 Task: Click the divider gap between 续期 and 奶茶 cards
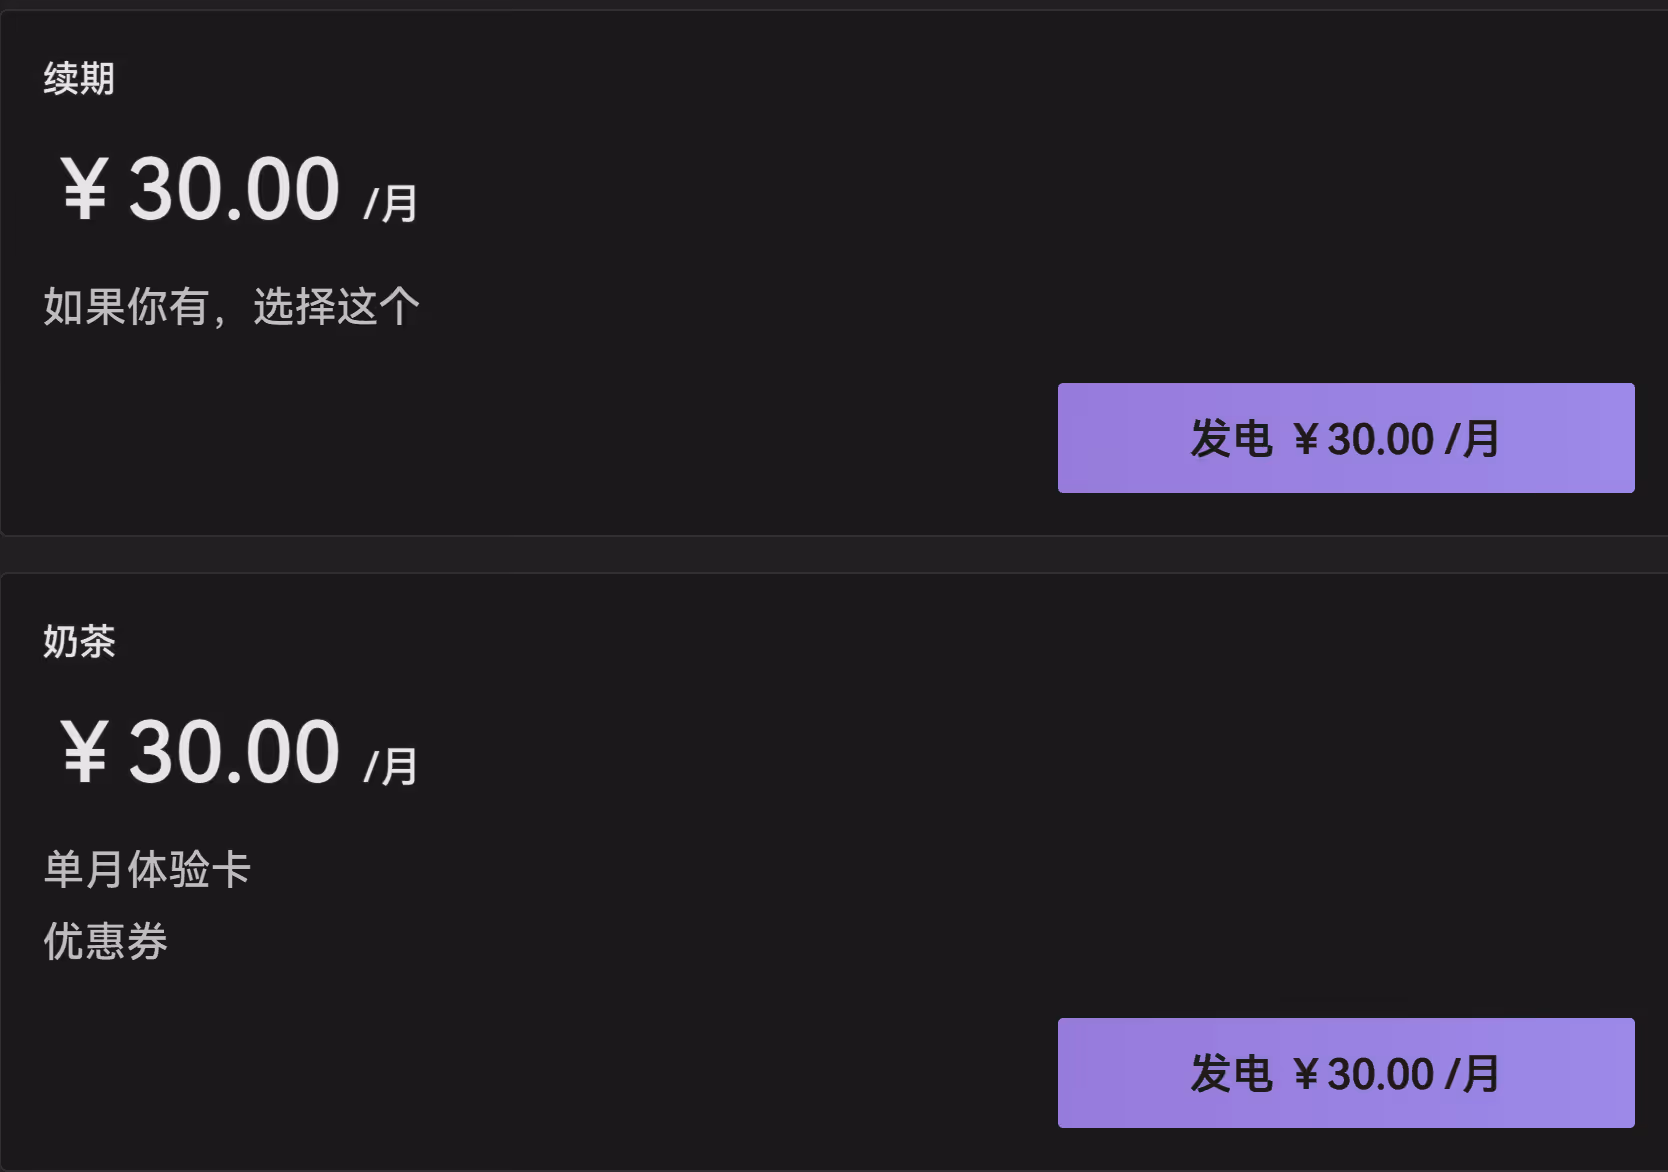click(834, 554)
